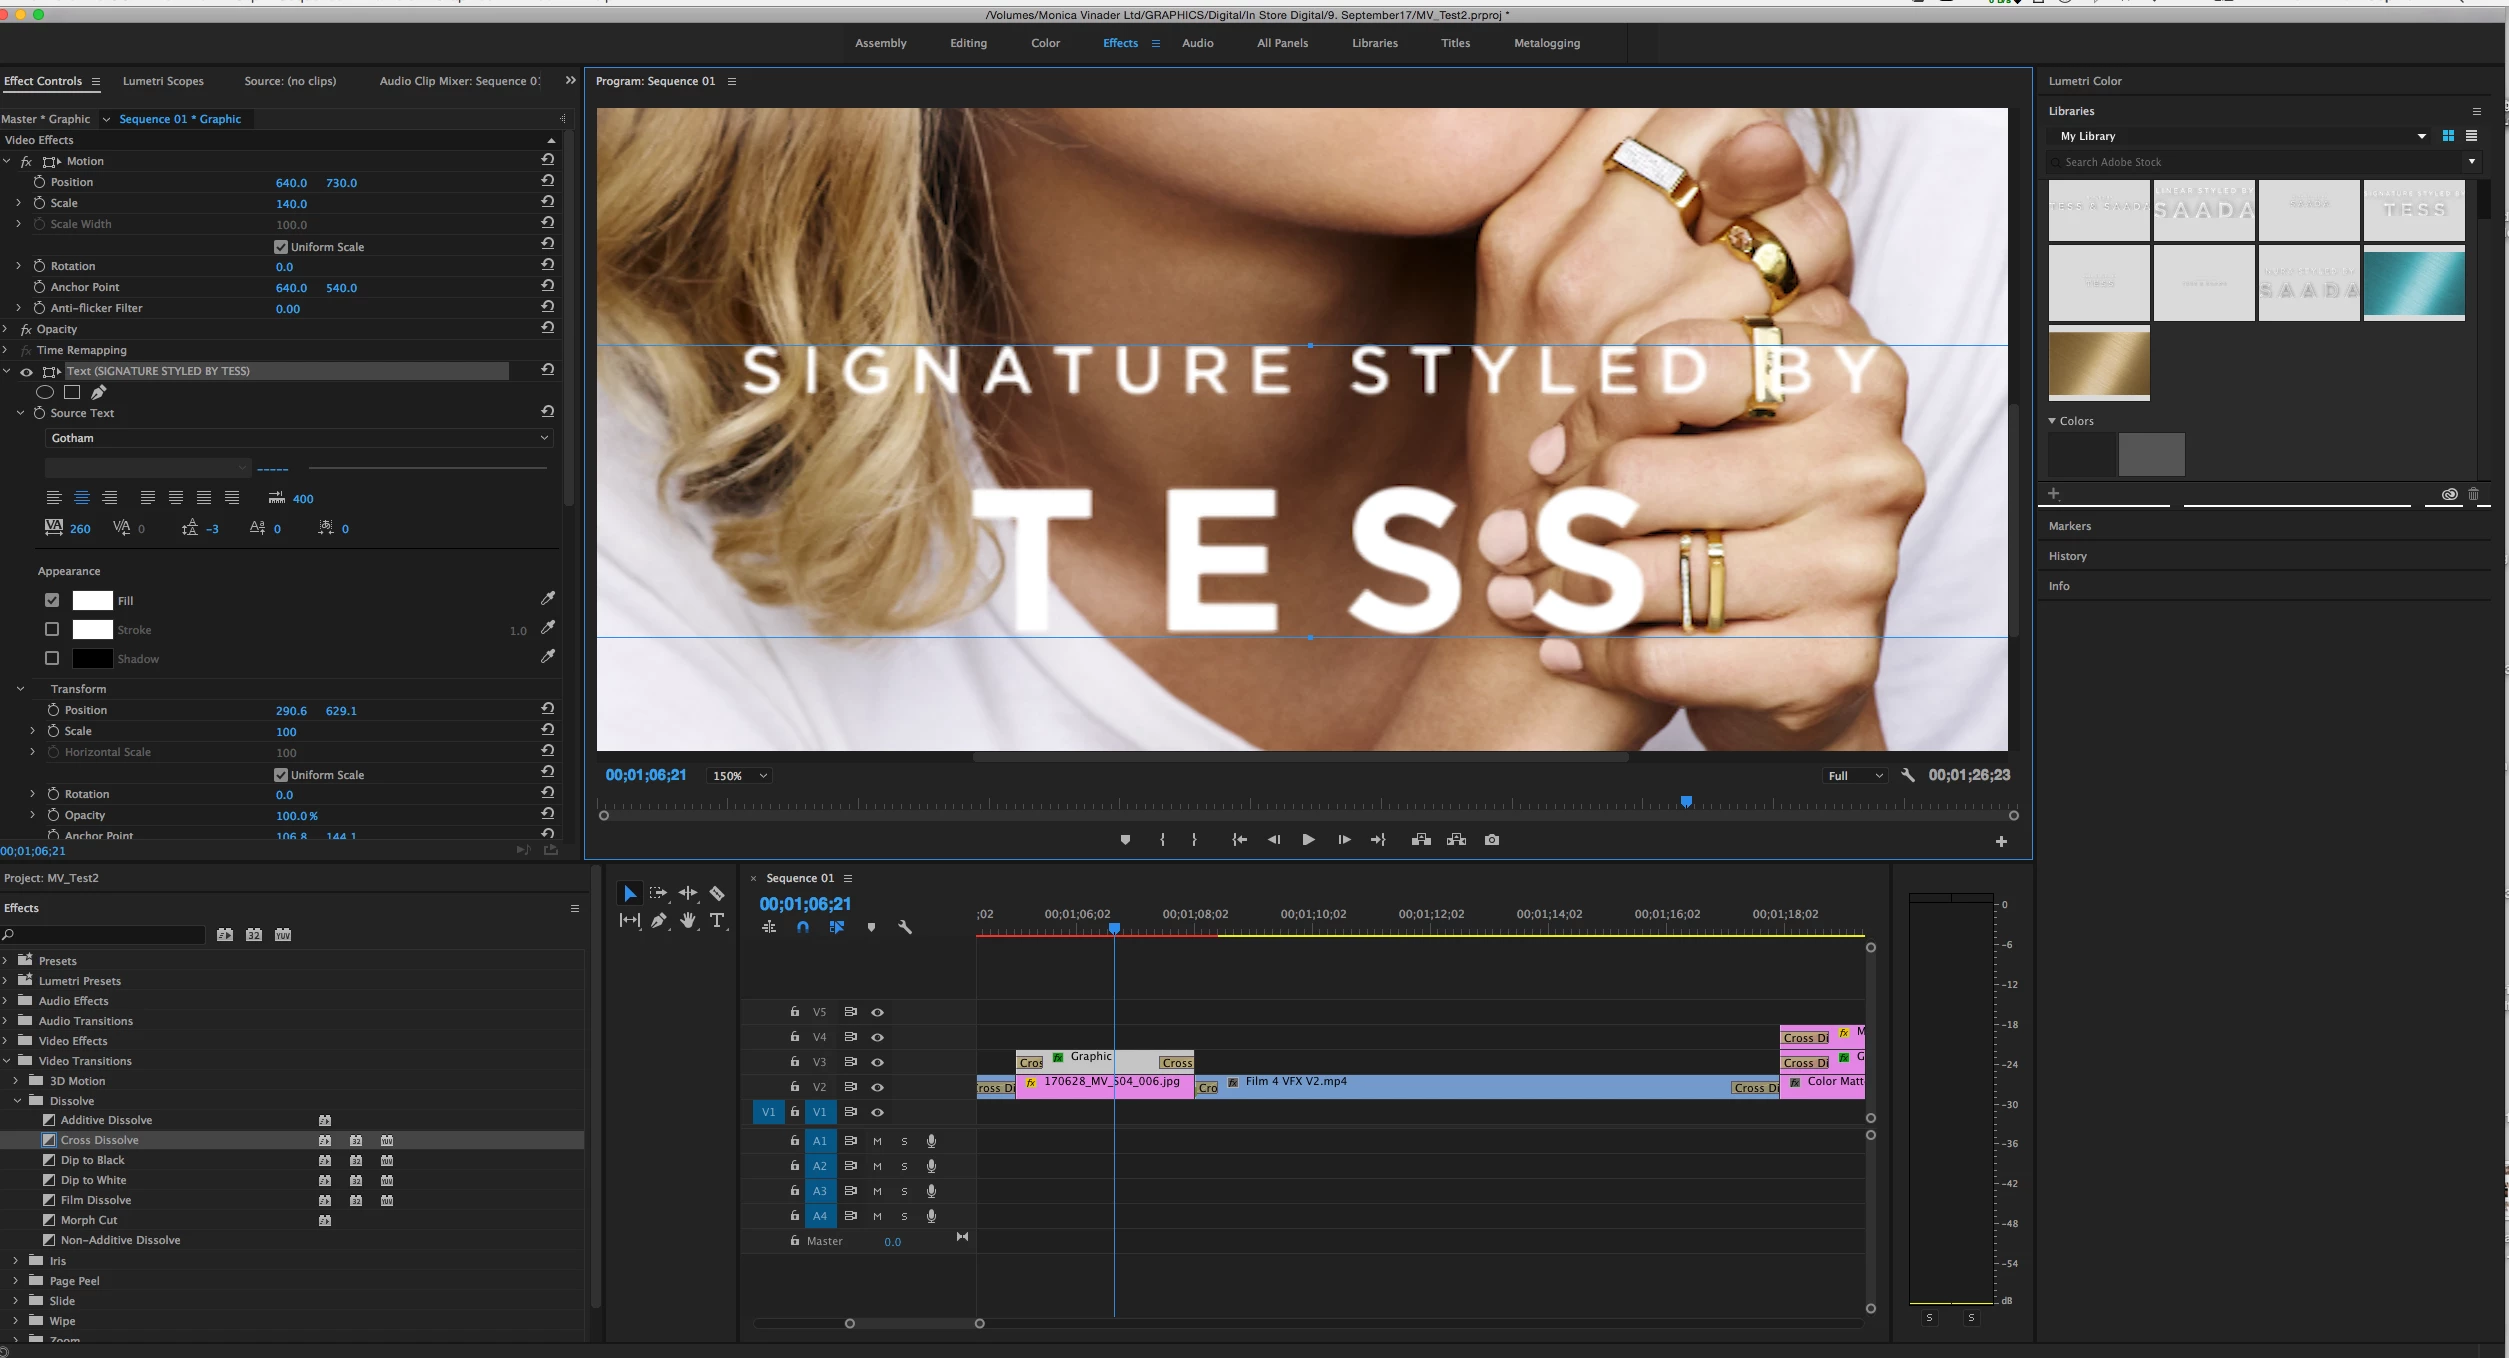Toggle the Stroke checkbox in Appearance

point(52,629)
